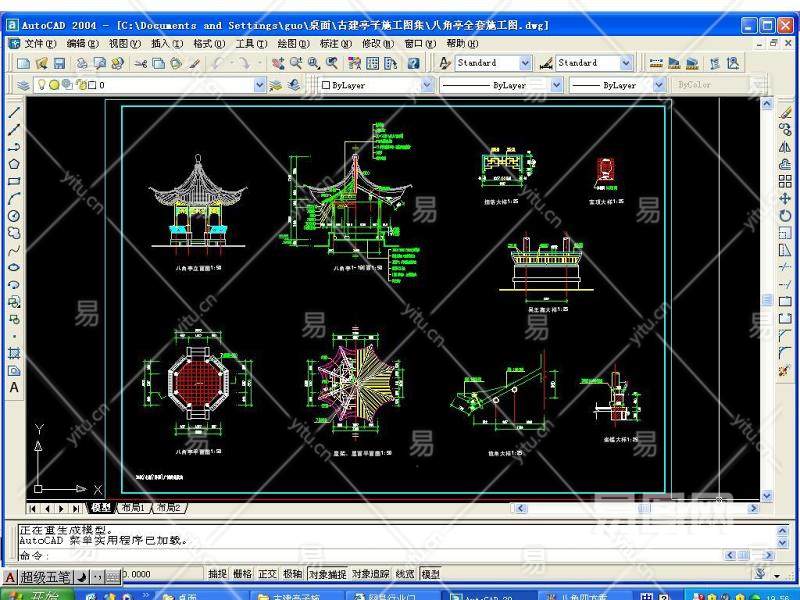Open the 帮助(H) menu

pos(462,44)
